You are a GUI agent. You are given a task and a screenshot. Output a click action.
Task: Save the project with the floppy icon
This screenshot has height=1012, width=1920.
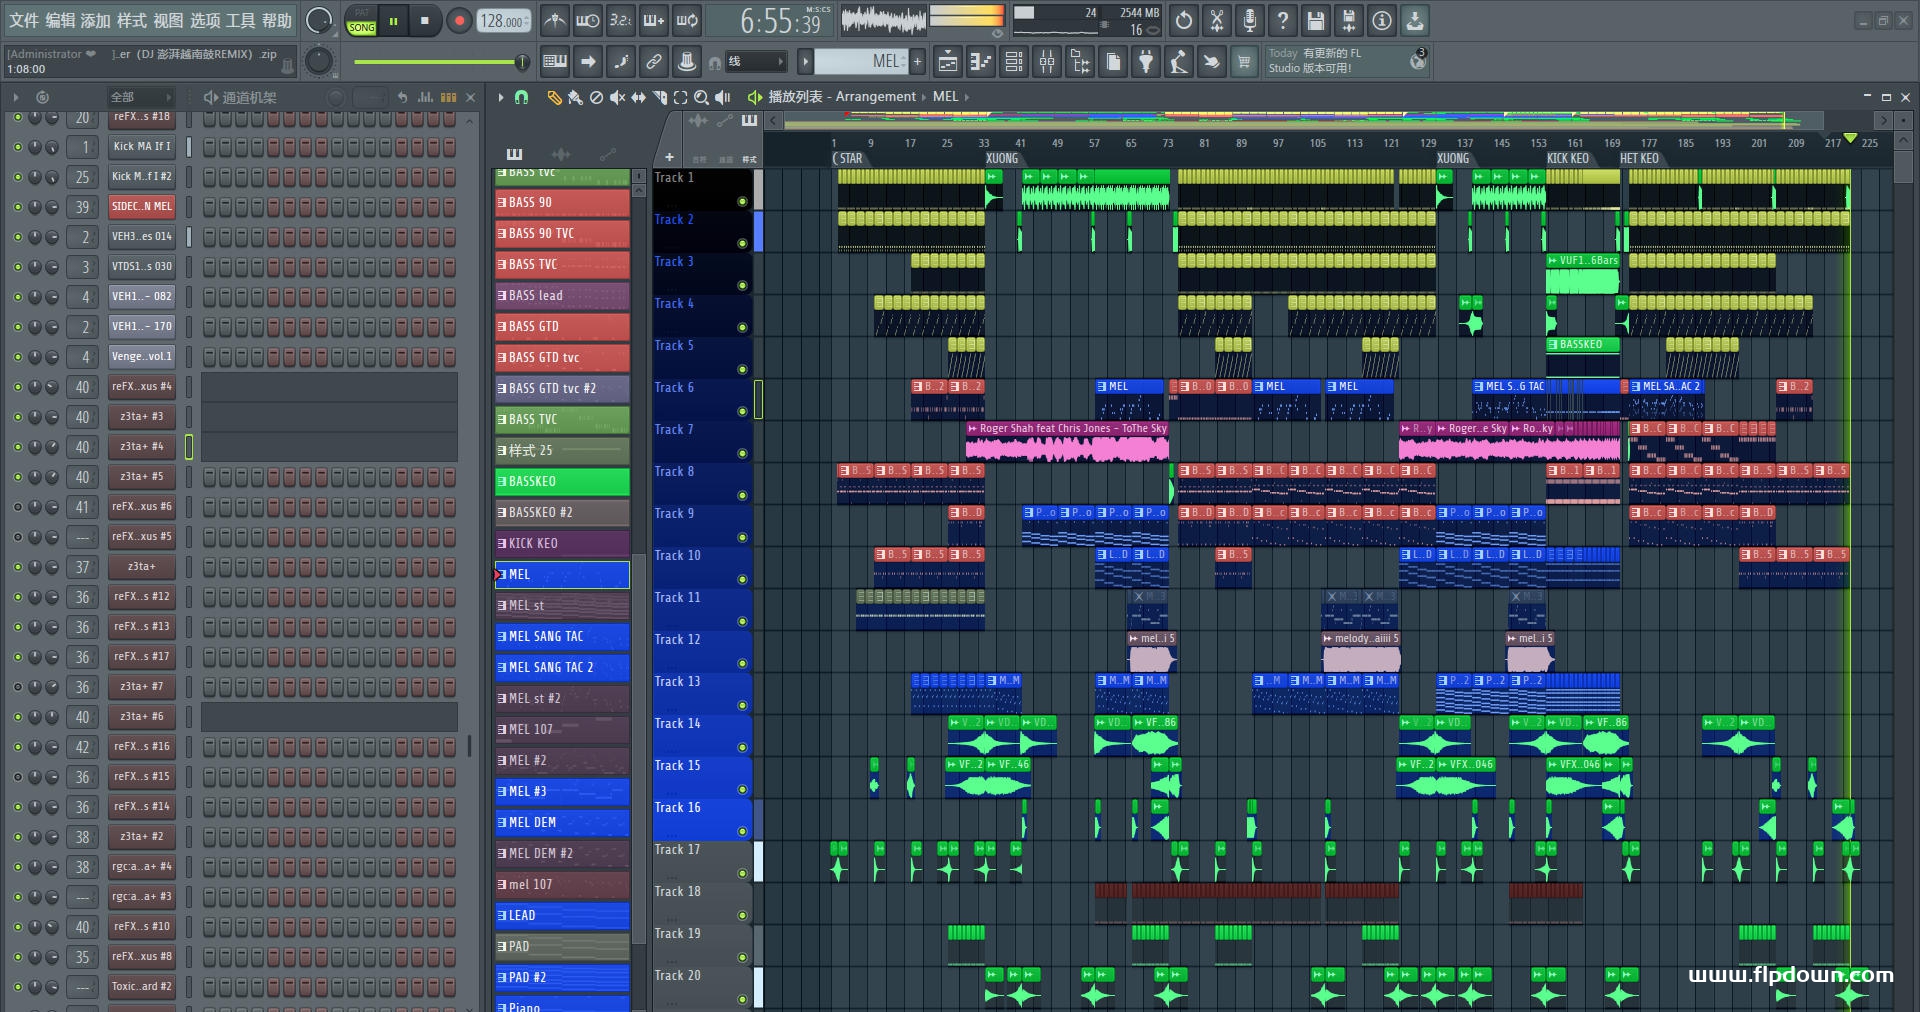click(1316, 20)
